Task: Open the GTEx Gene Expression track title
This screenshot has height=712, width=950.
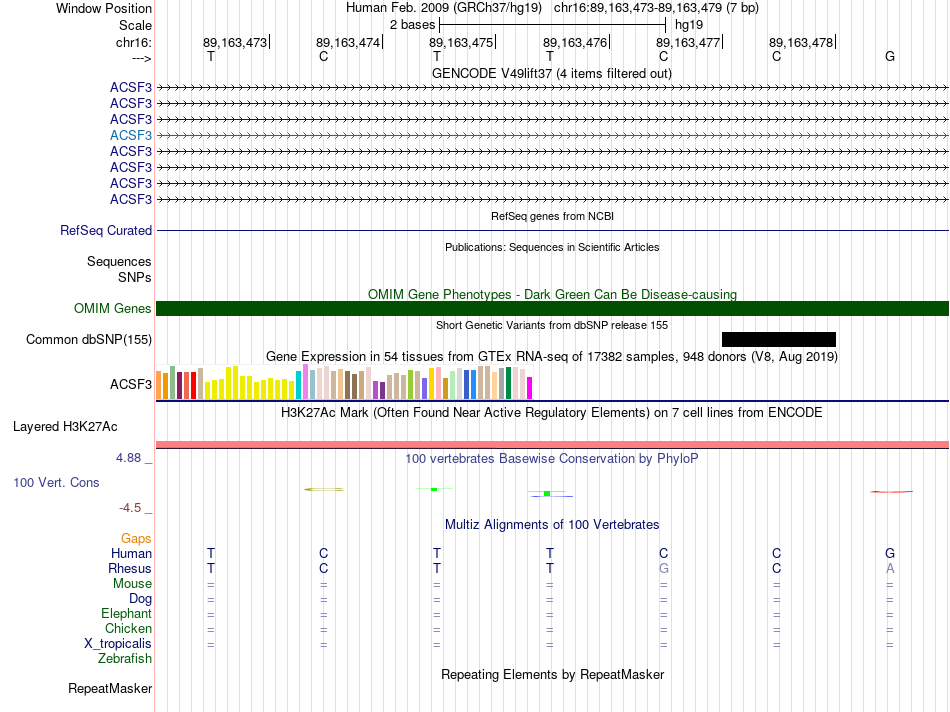Action: tap(552, 356)
